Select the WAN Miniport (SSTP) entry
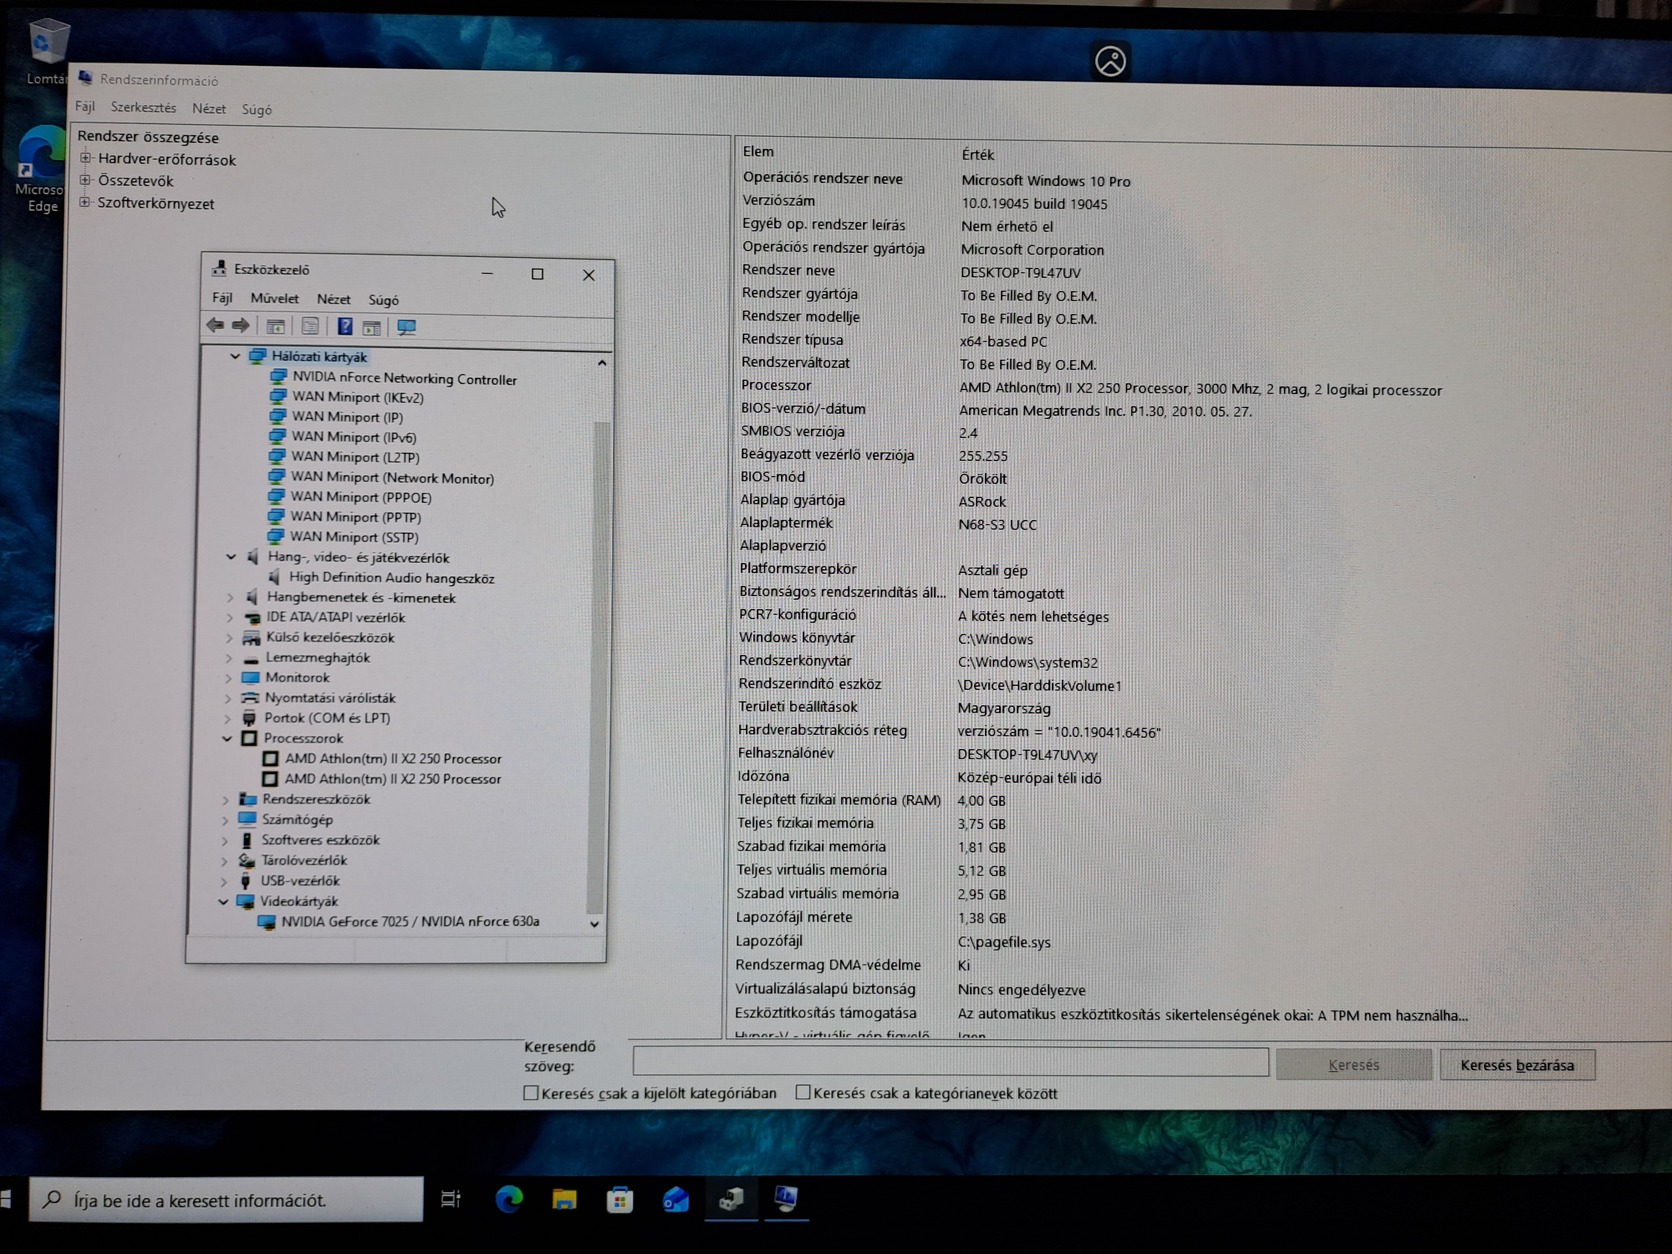This screenshot has width=1672, height=1254. pos(354,537)
